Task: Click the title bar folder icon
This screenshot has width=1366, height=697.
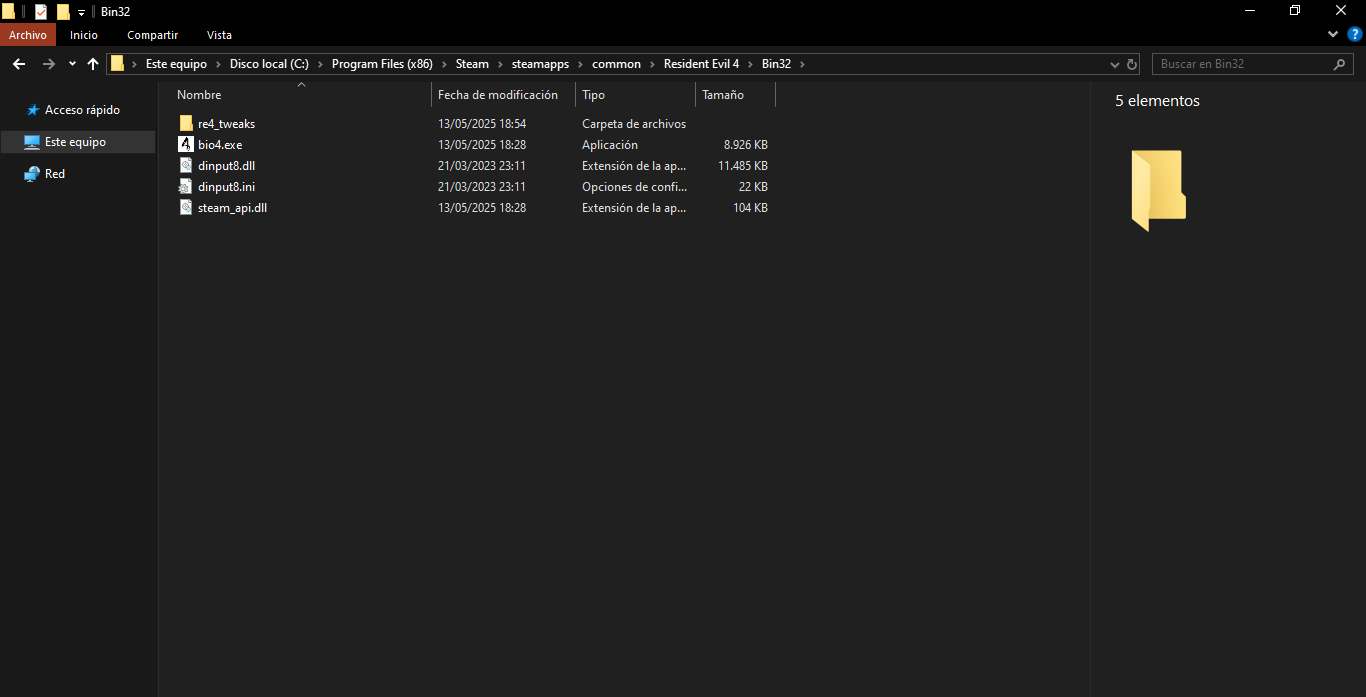Action: 8,12
